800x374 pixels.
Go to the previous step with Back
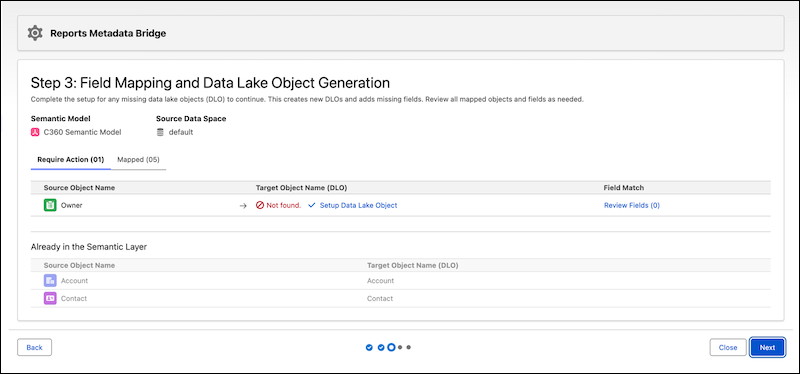point(35,347)
